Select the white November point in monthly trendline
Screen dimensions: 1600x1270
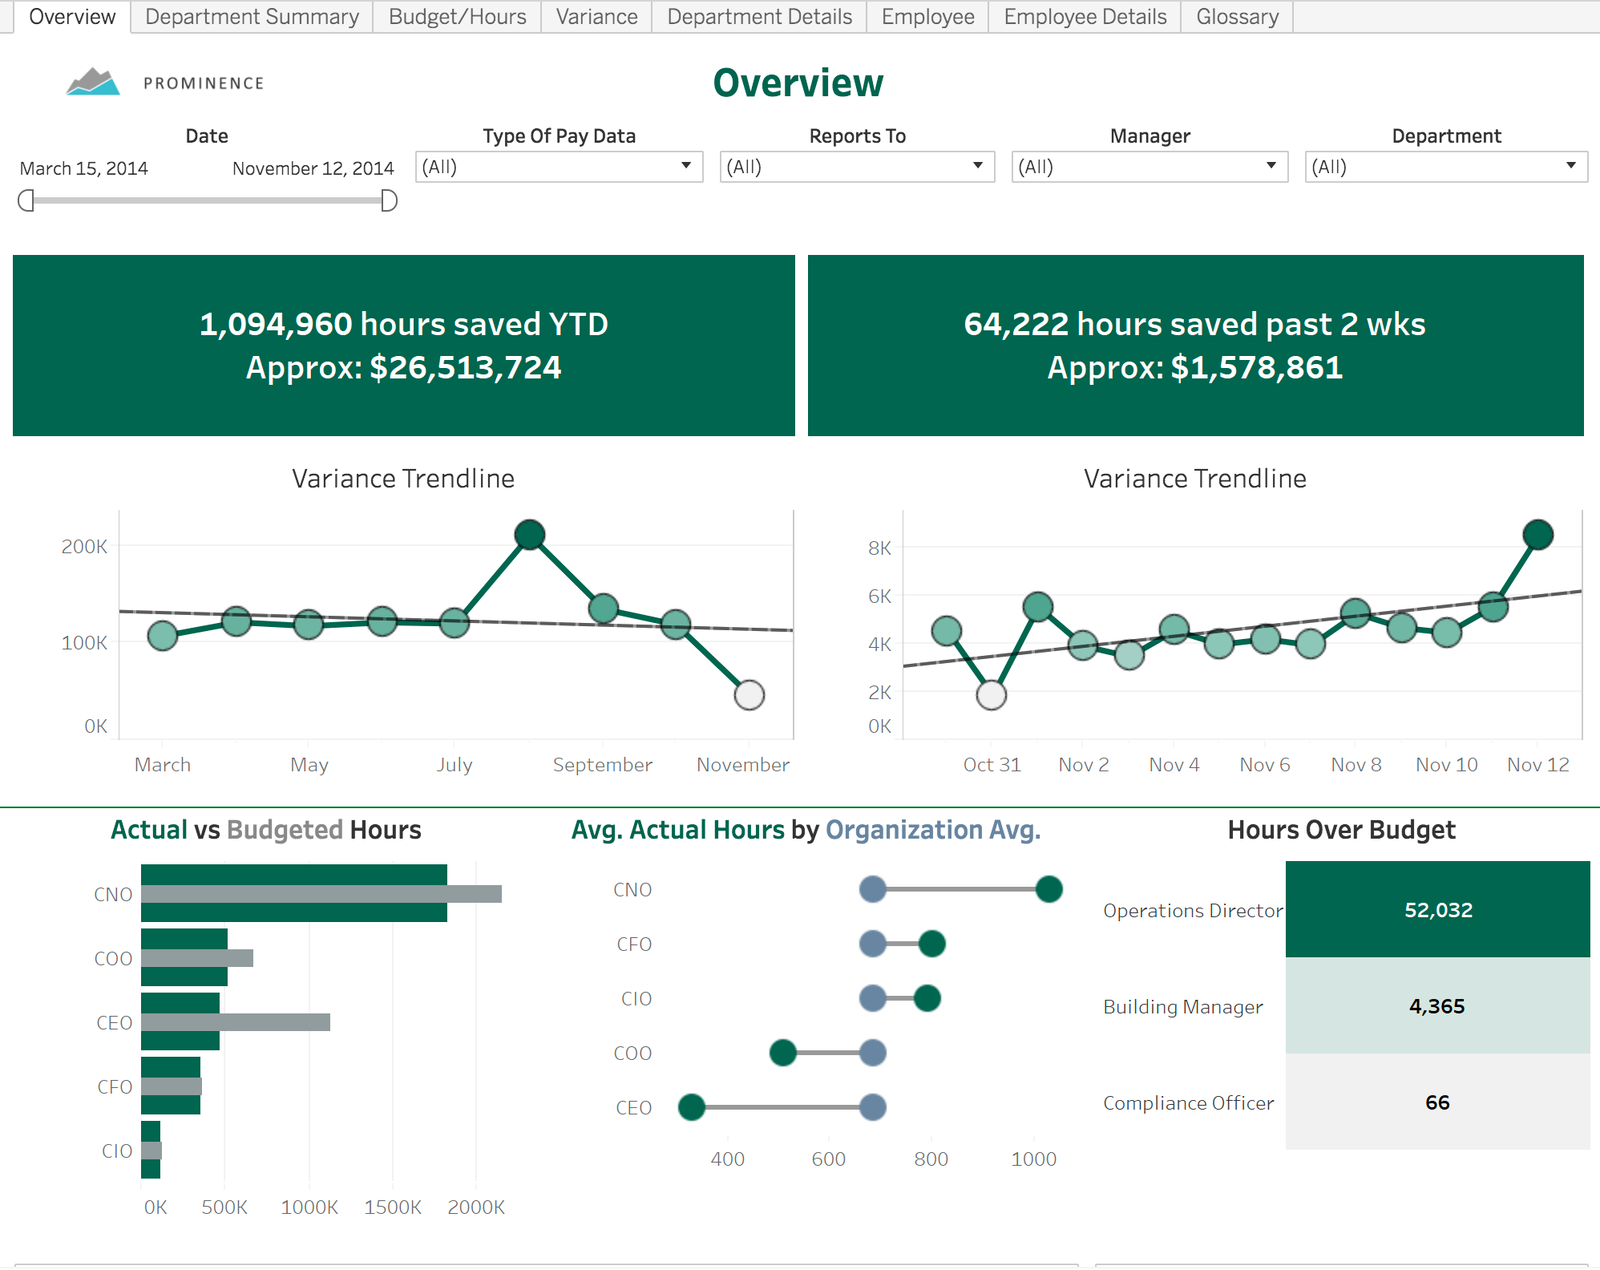point(749,695)
